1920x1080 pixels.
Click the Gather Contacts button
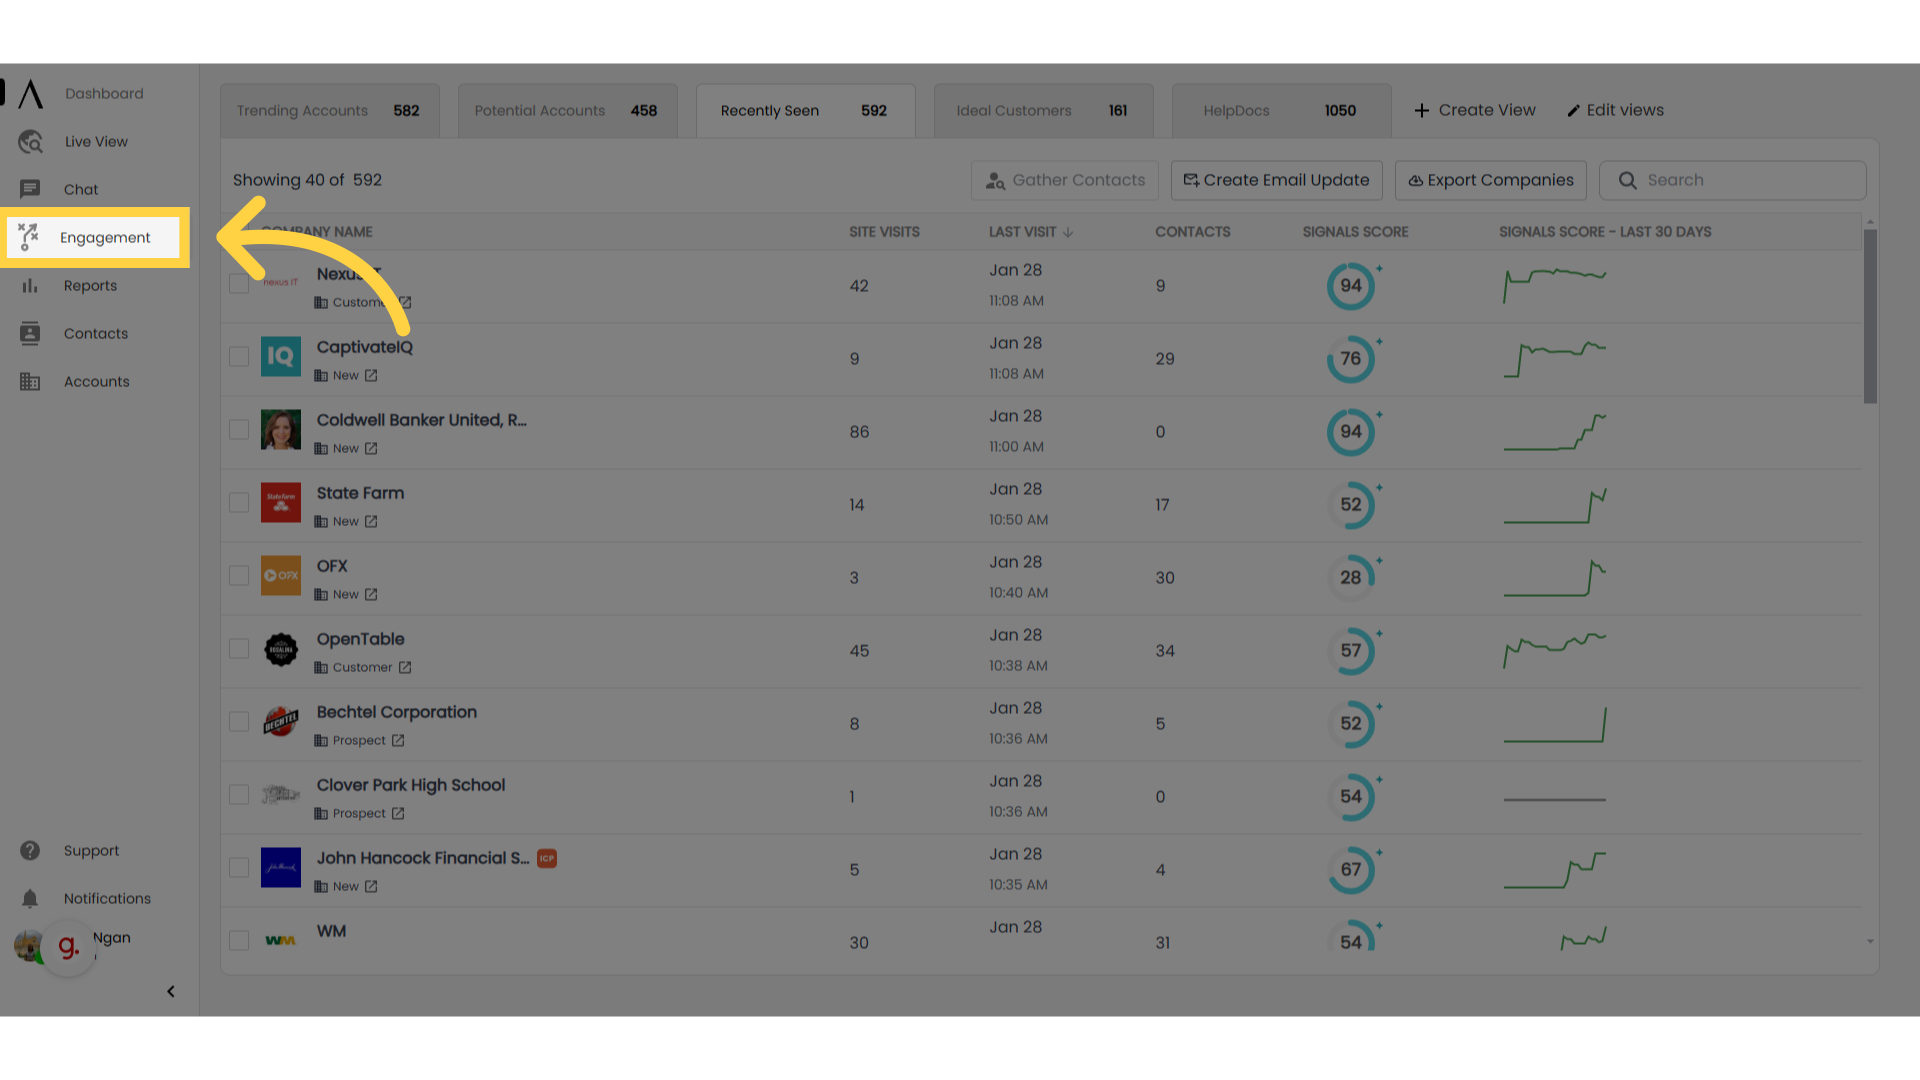(x=1065, y=181)
